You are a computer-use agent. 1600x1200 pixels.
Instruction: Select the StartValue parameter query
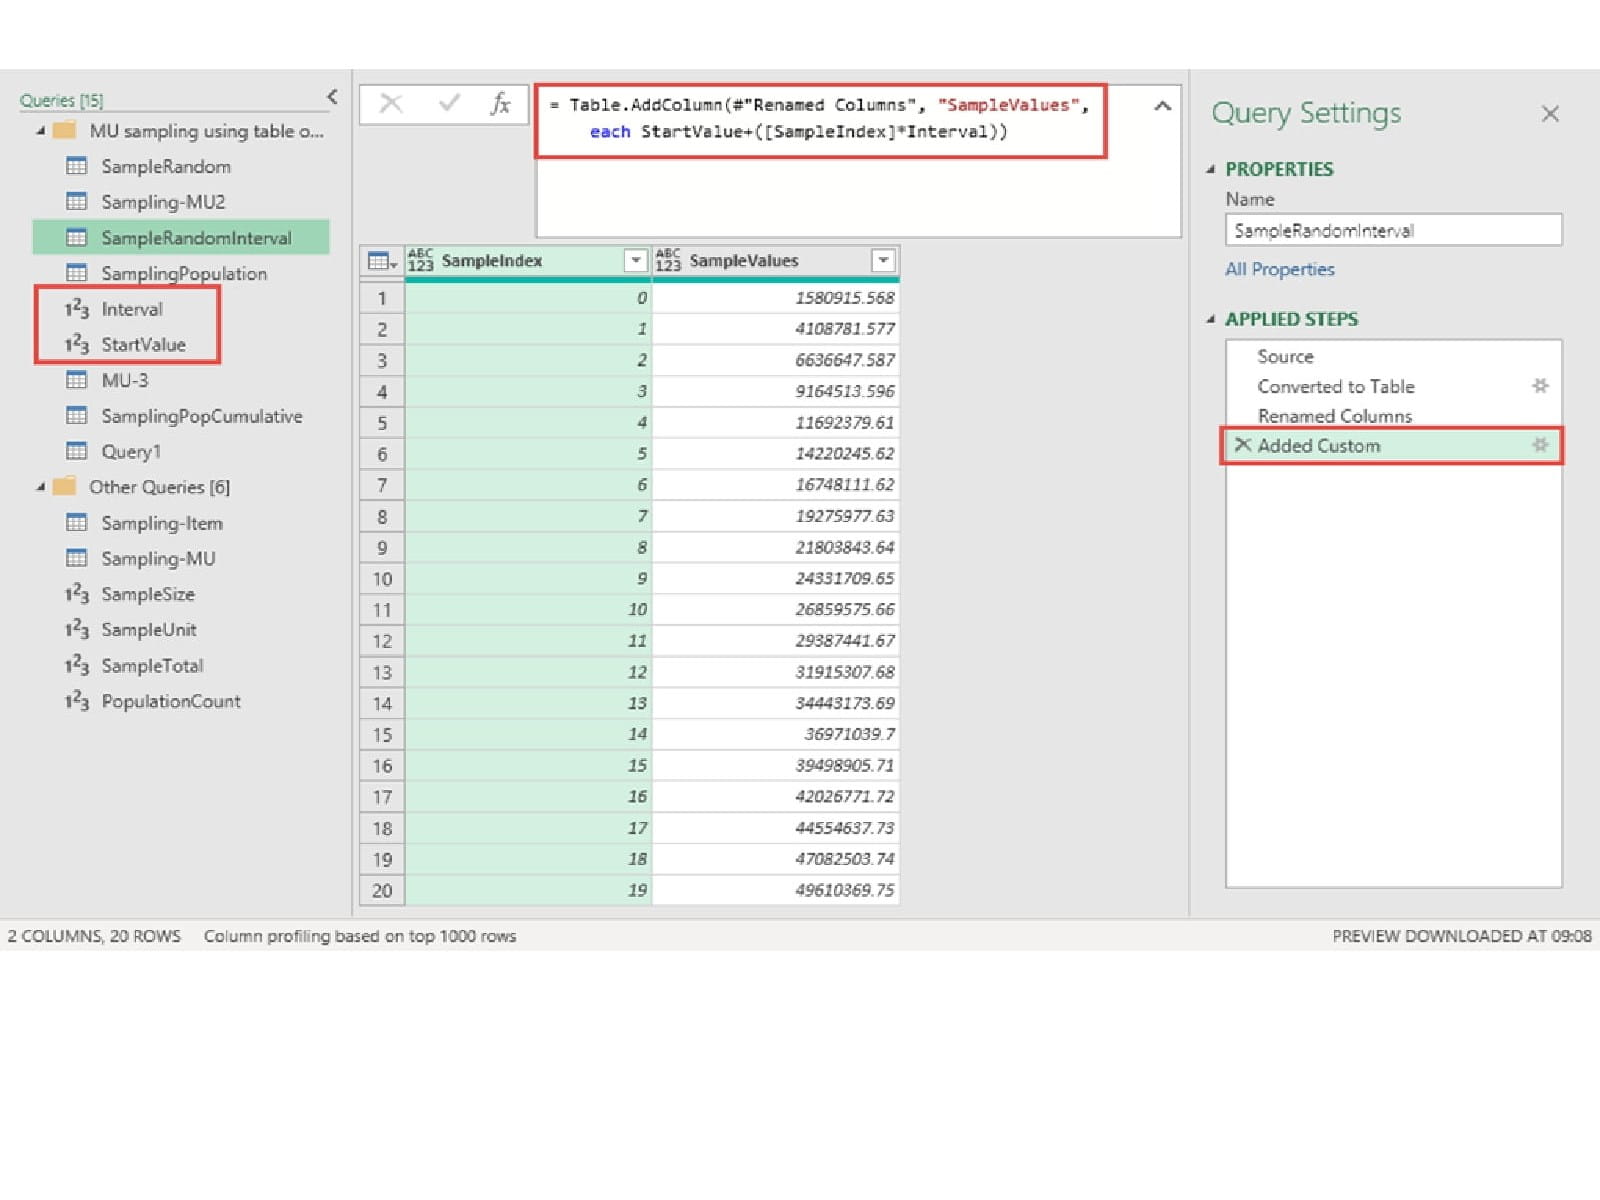(143, 344)
